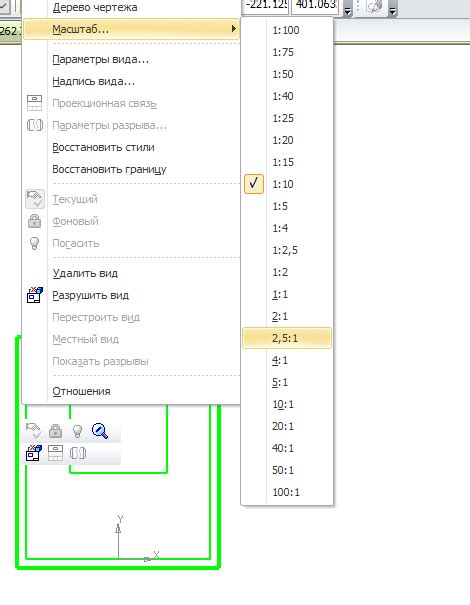Click the Проекционная связь icon in menu

point(34,103)
